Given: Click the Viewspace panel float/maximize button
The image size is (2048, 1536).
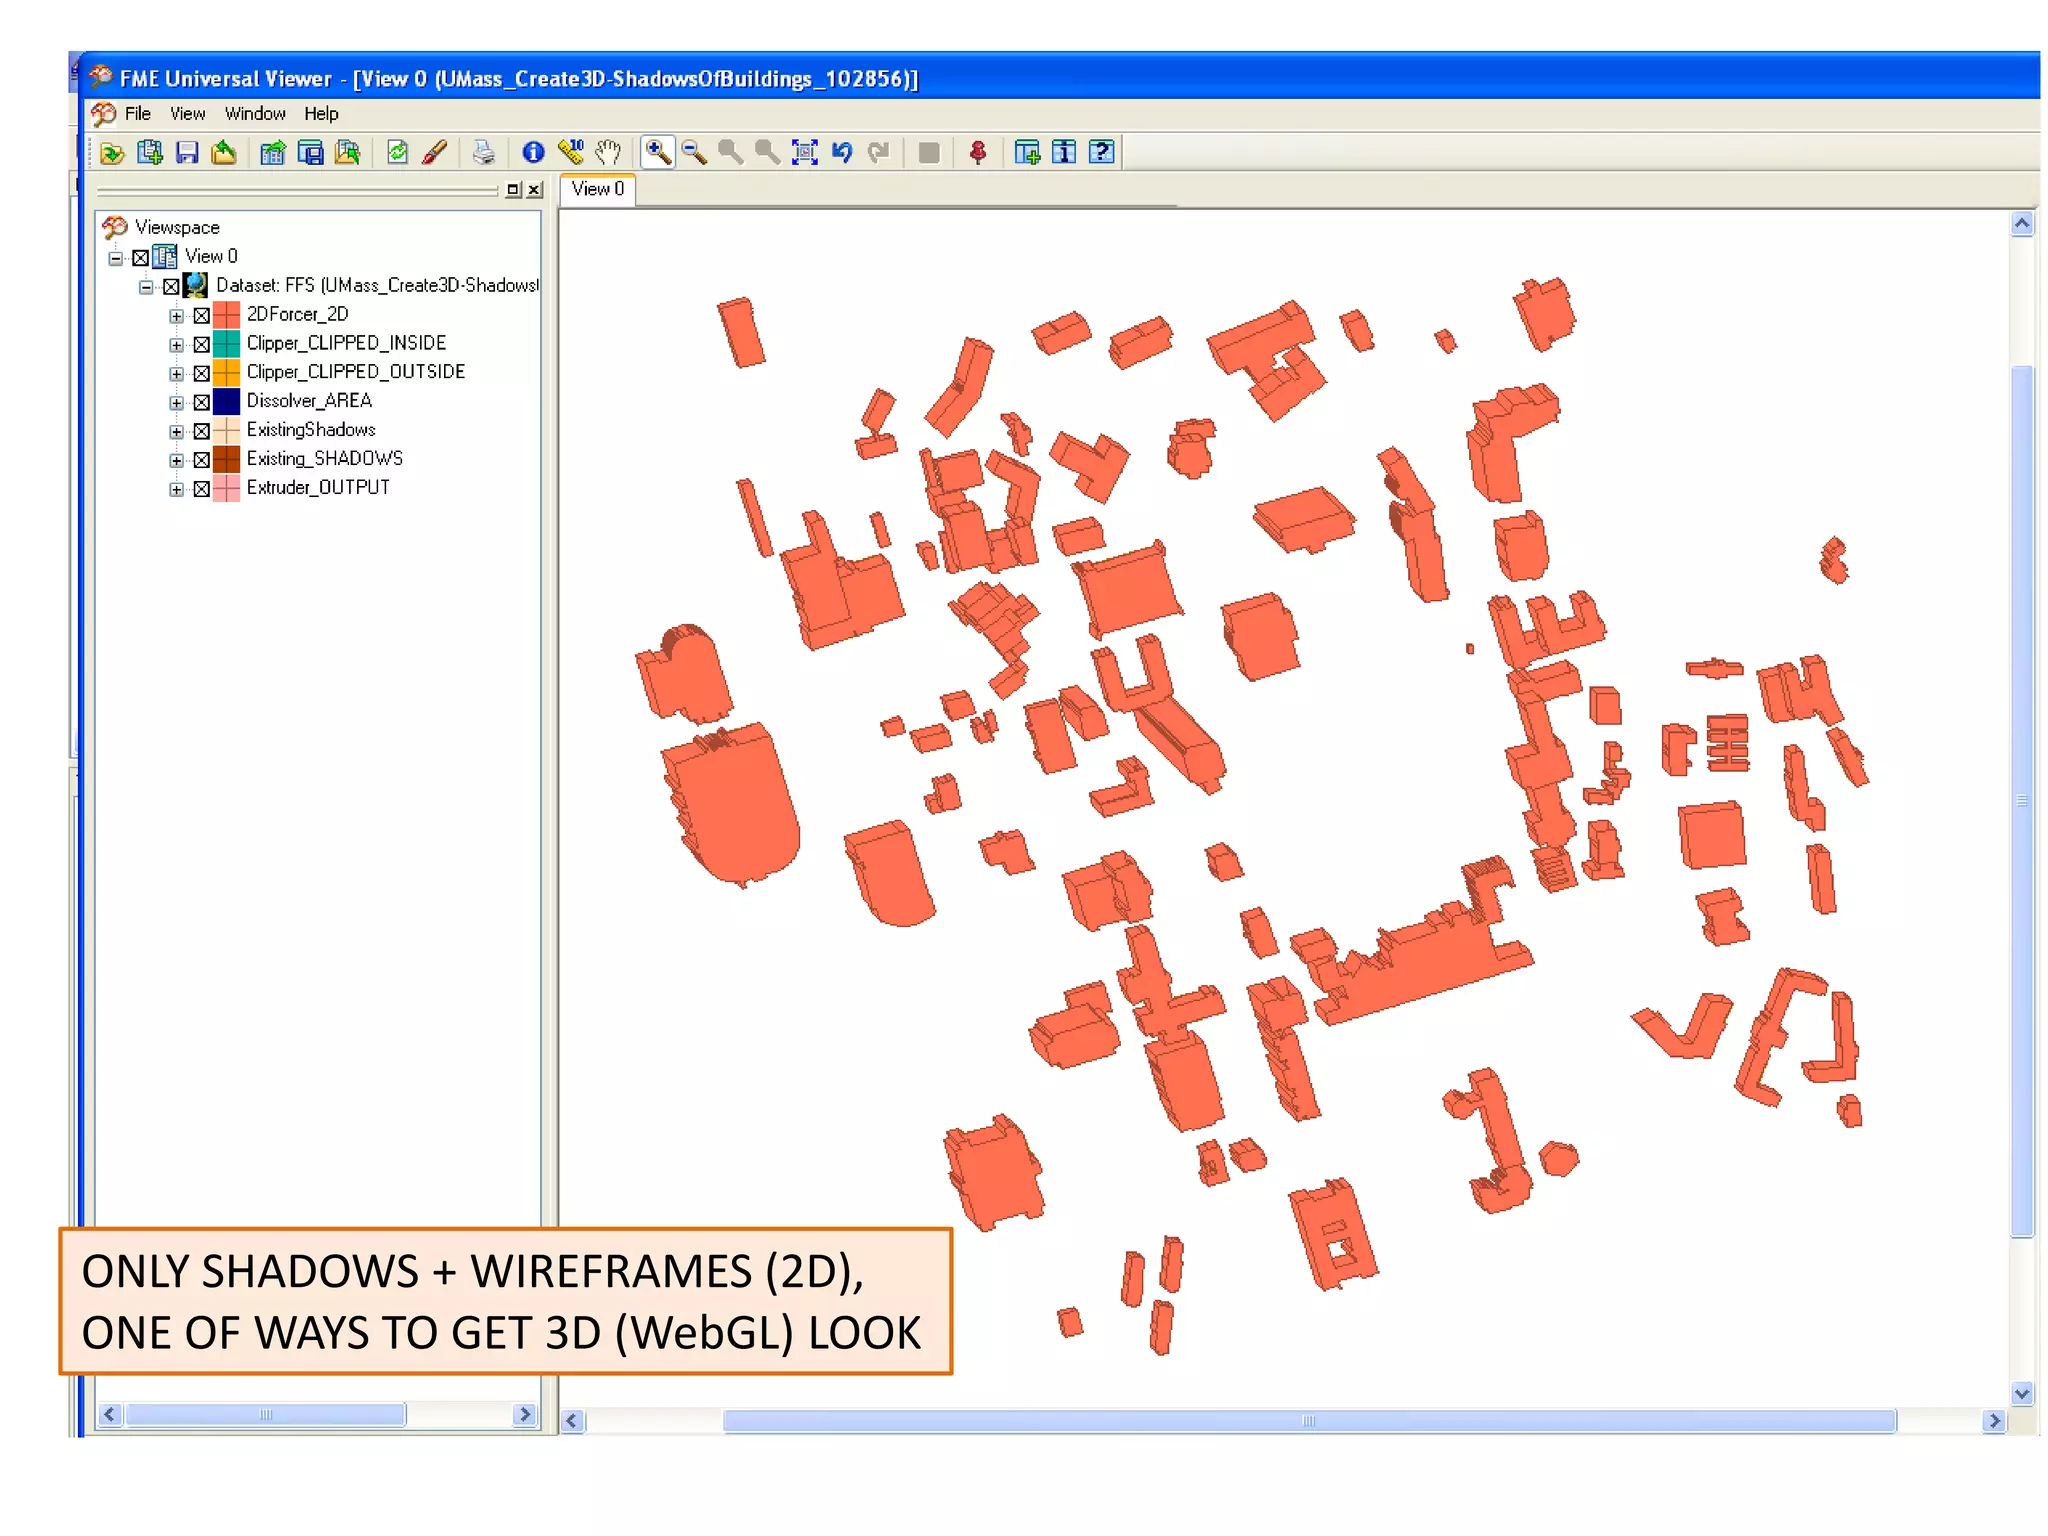Looking at the screenshot, I should (514, 190).
